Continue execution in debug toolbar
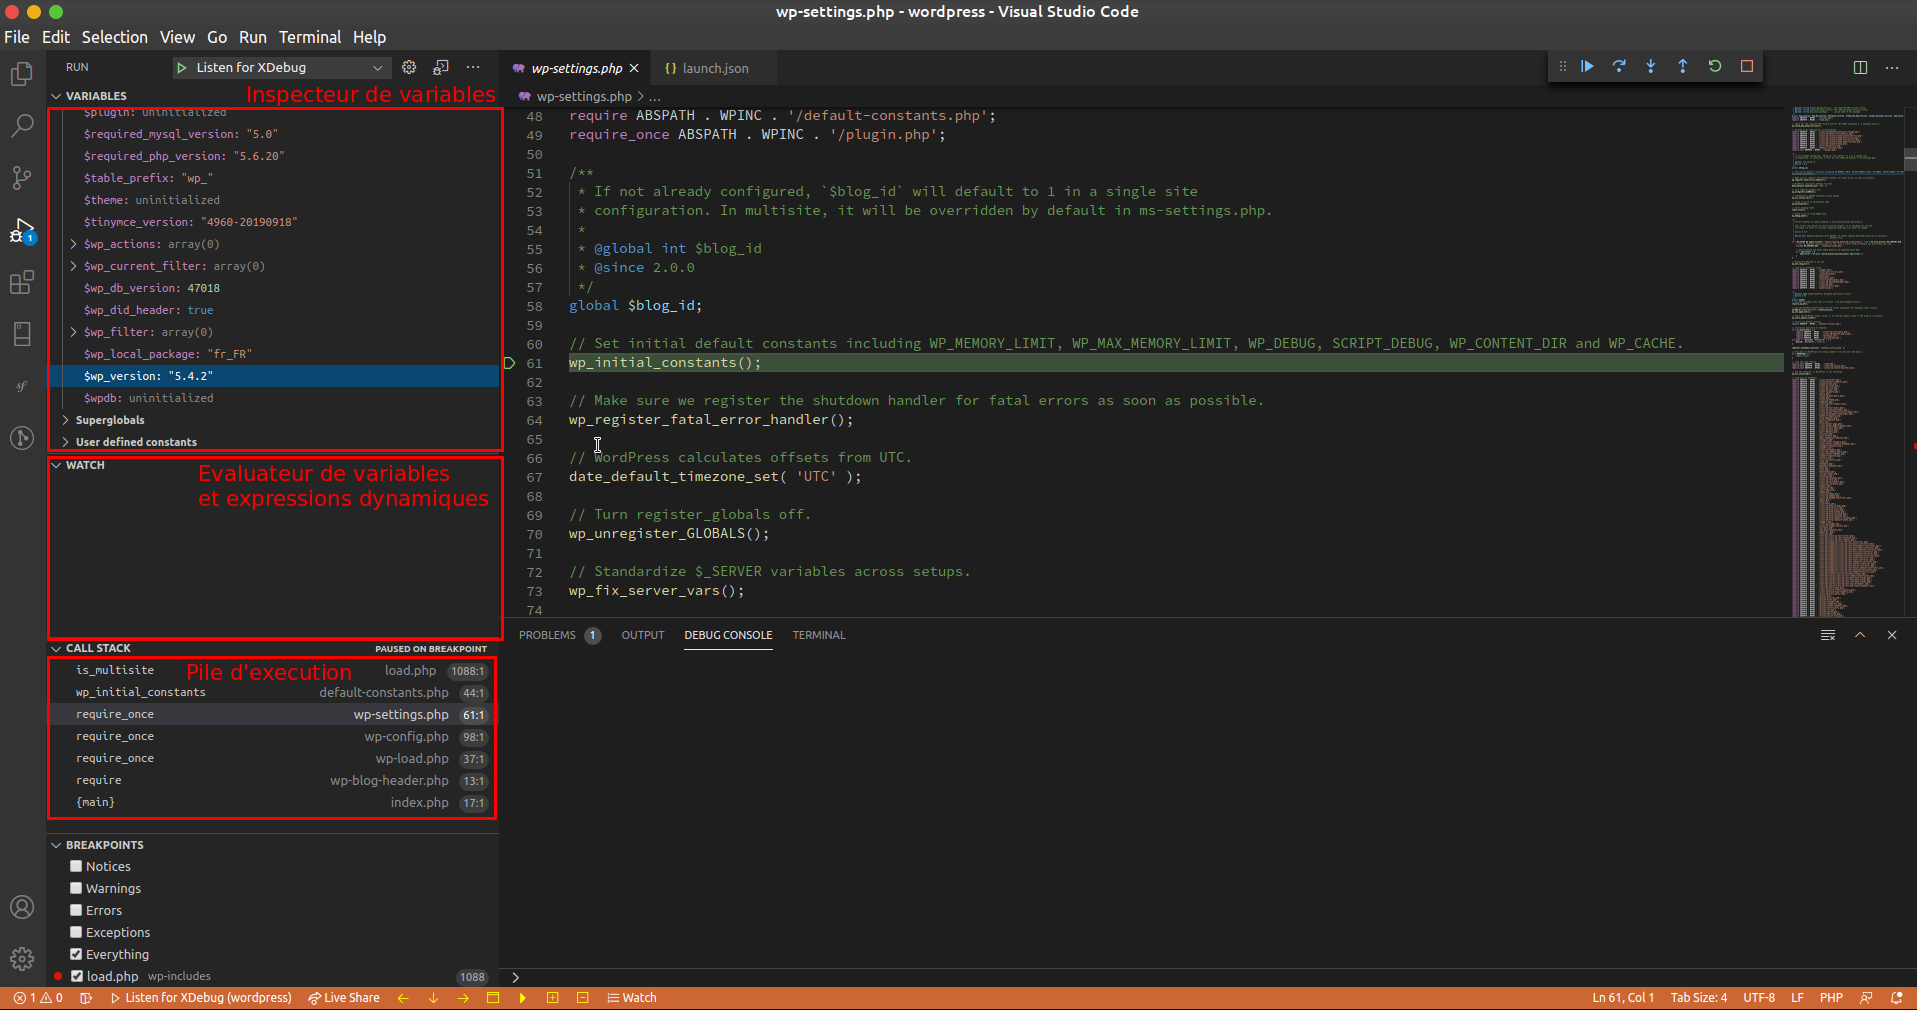Image resolution: width=1917 pixels, height=1010 pixels. (x=1587, y=66)
